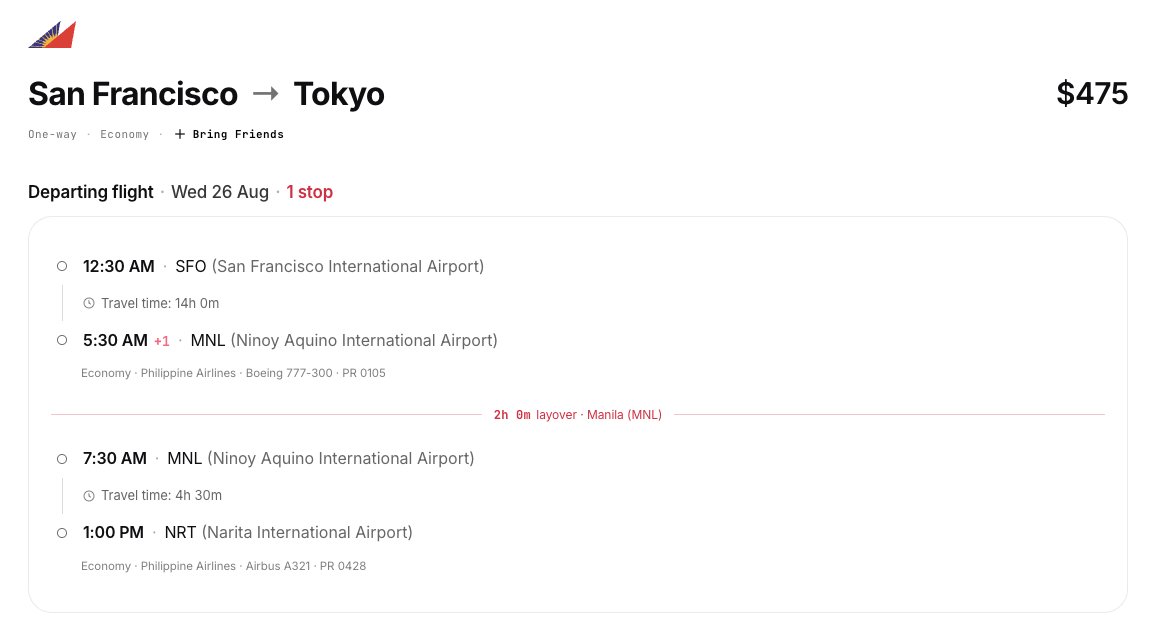Screen dimensions: 1153x640
Task: Click the 12:30 AM departure time
Action: 118,266
